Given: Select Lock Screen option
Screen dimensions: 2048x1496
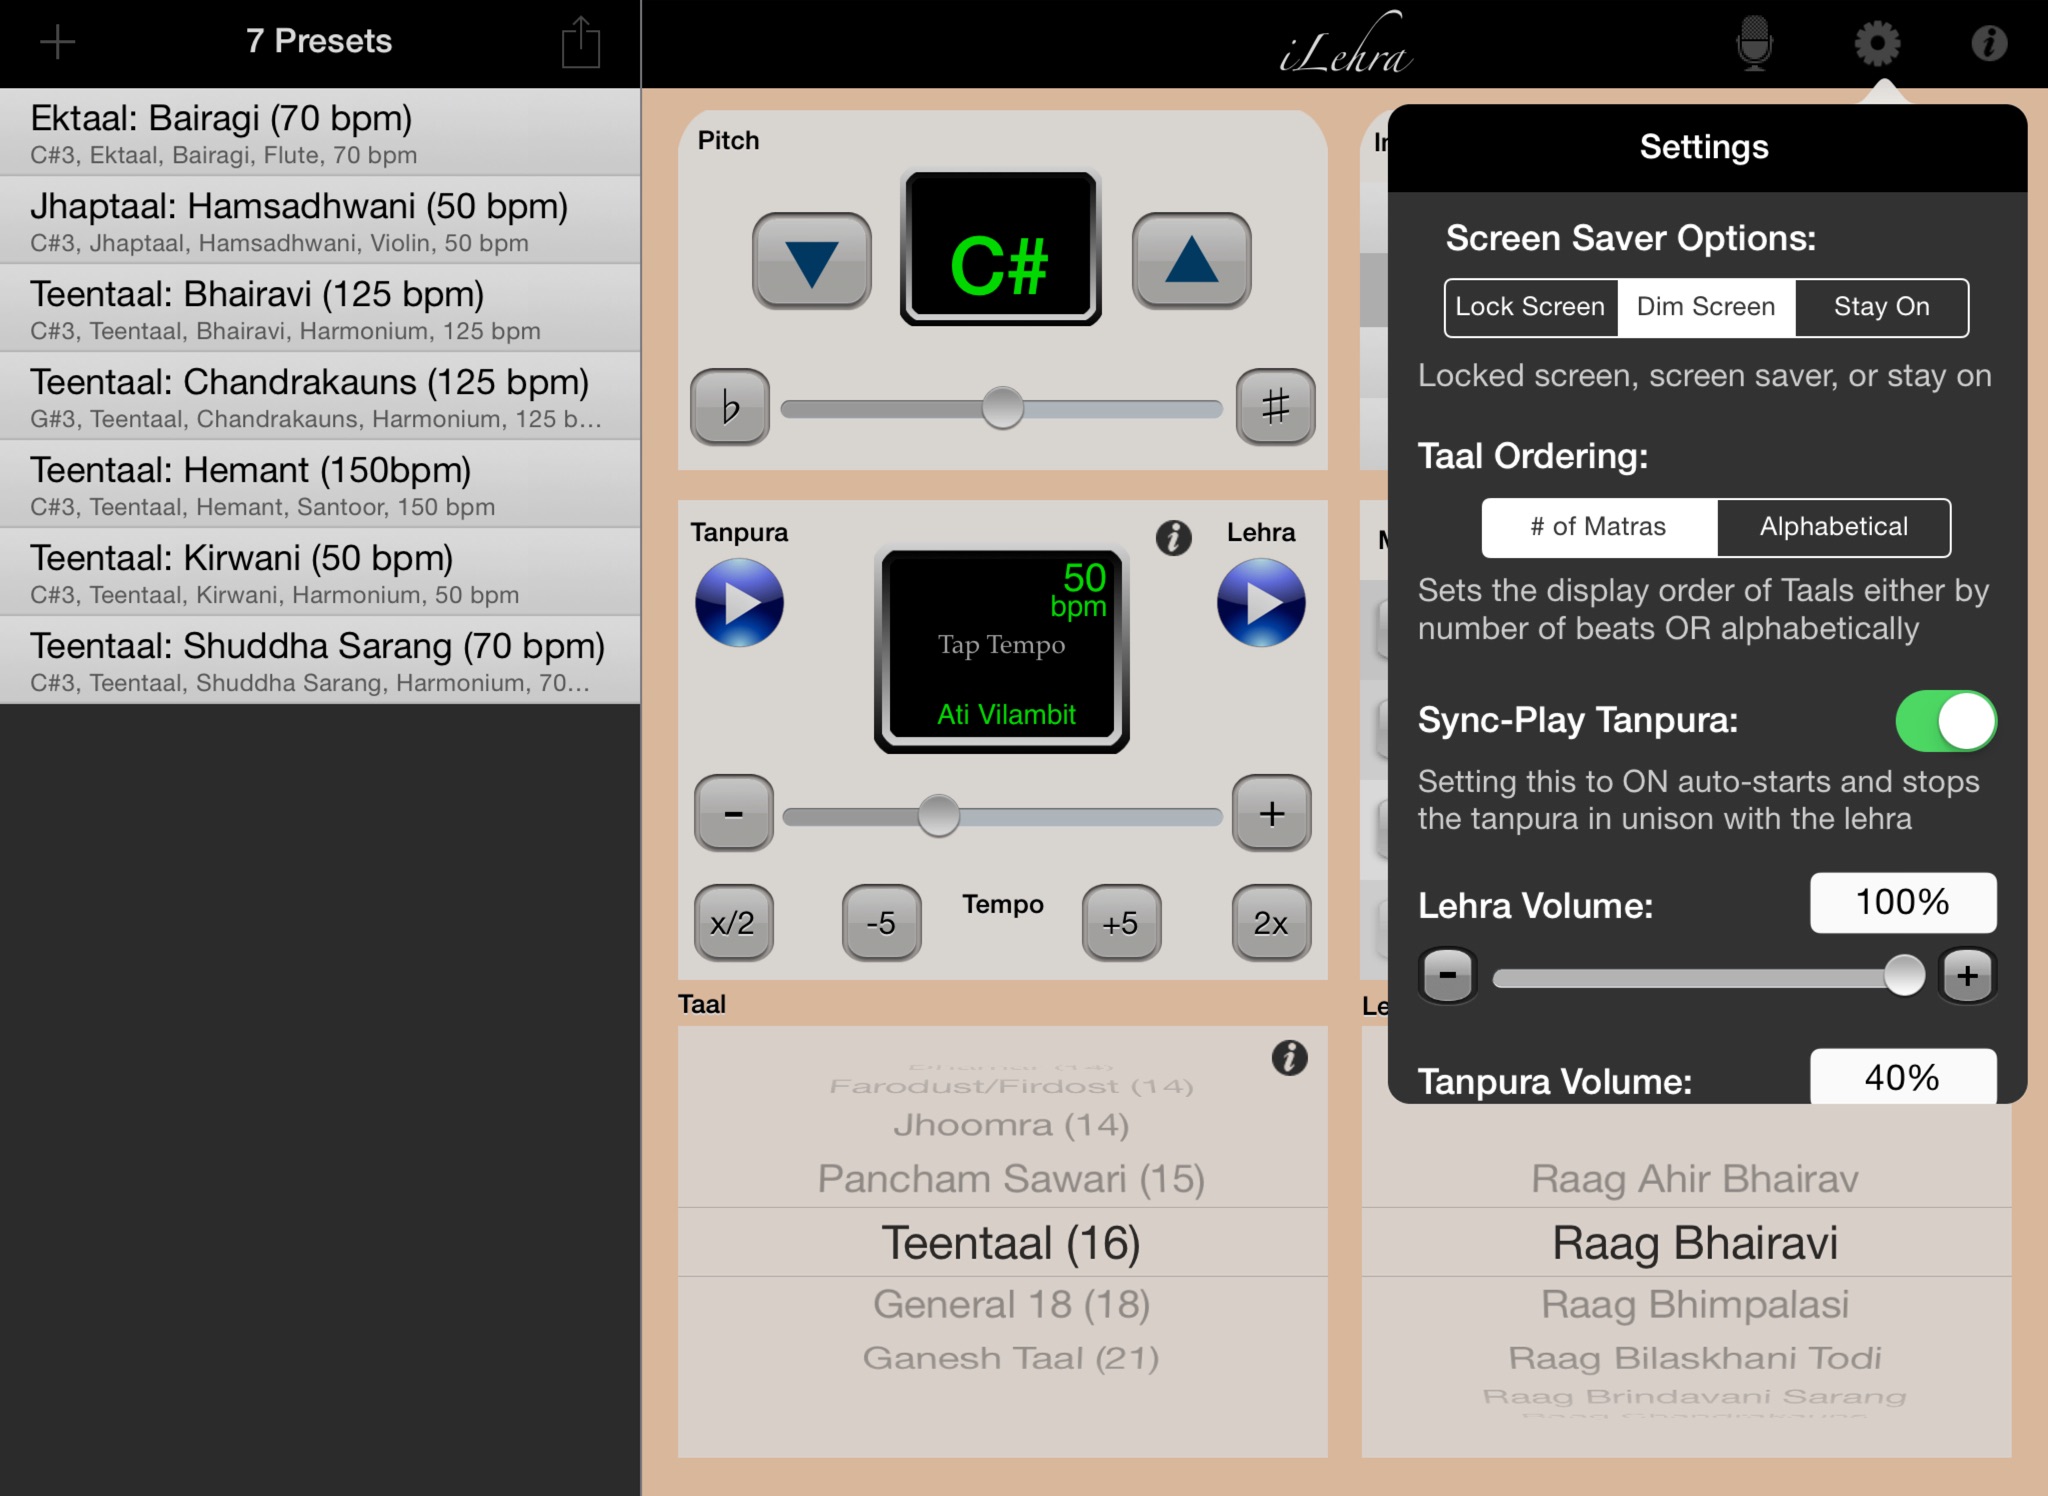Looking at the screenshot, I should (1530, 307).
